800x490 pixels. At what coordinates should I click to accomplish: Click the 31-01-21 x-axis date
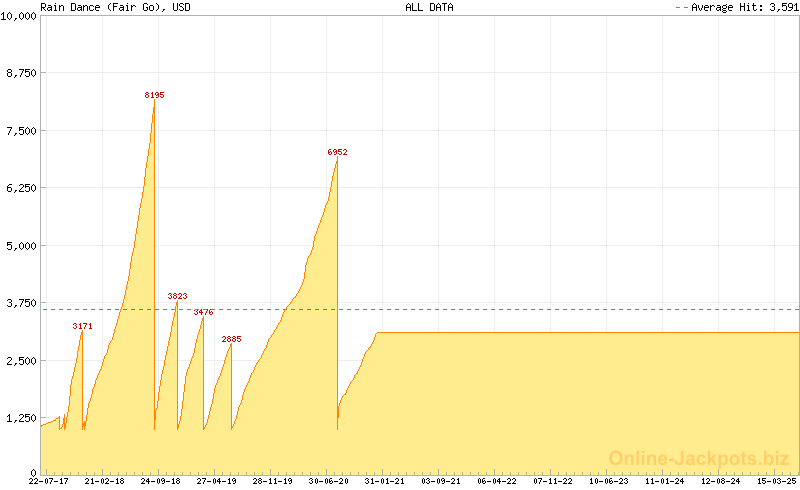(x=385, y=481)
